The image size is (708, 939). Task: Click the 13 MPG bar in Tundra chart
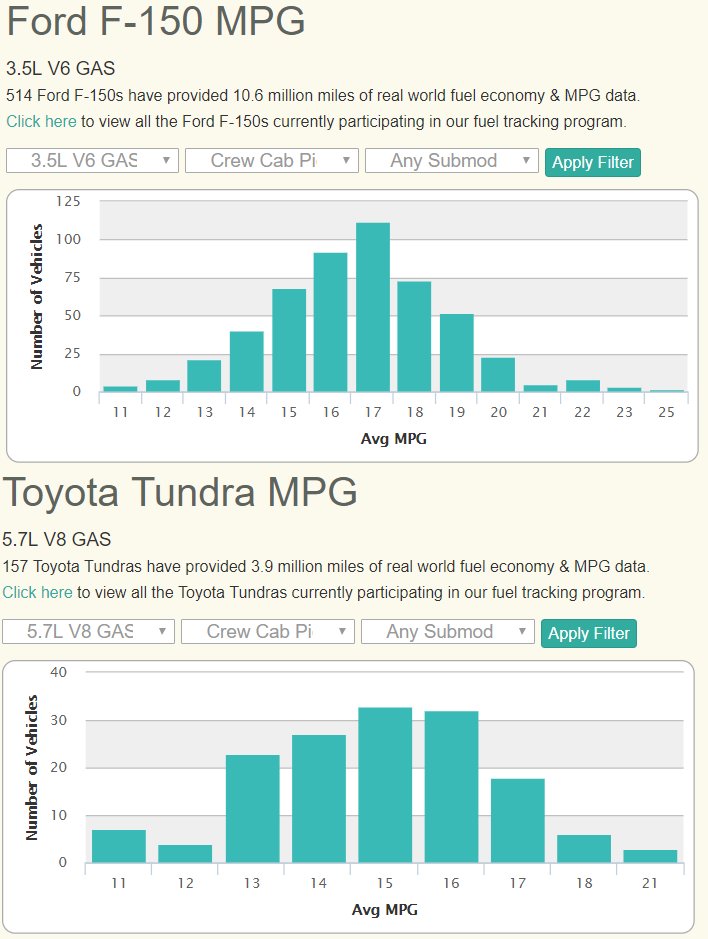(253, 809)
